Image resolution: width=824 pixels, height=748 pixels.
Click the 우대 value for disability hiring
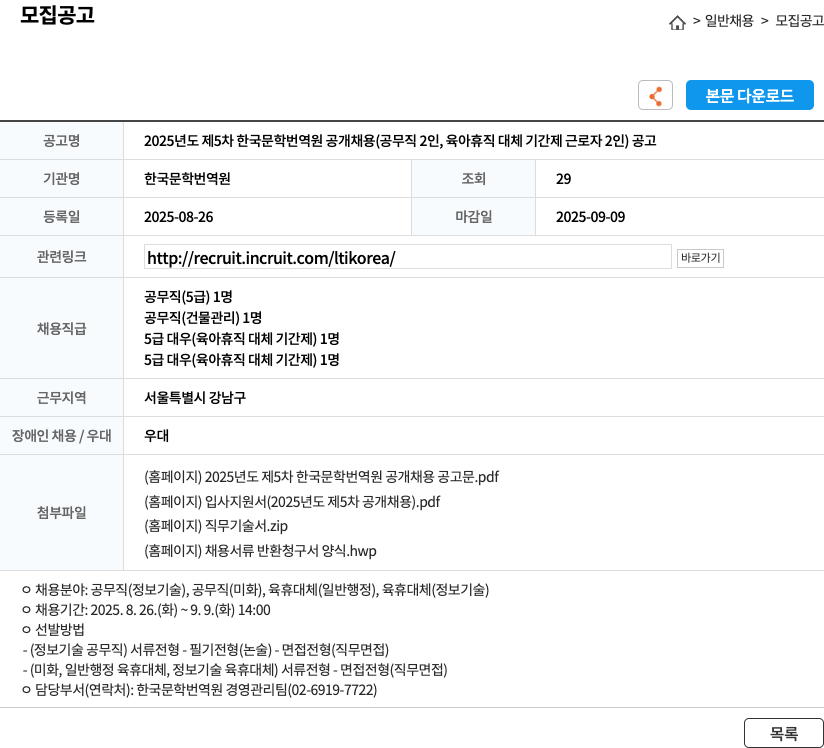pyautogui.click(x=156, y=436)
